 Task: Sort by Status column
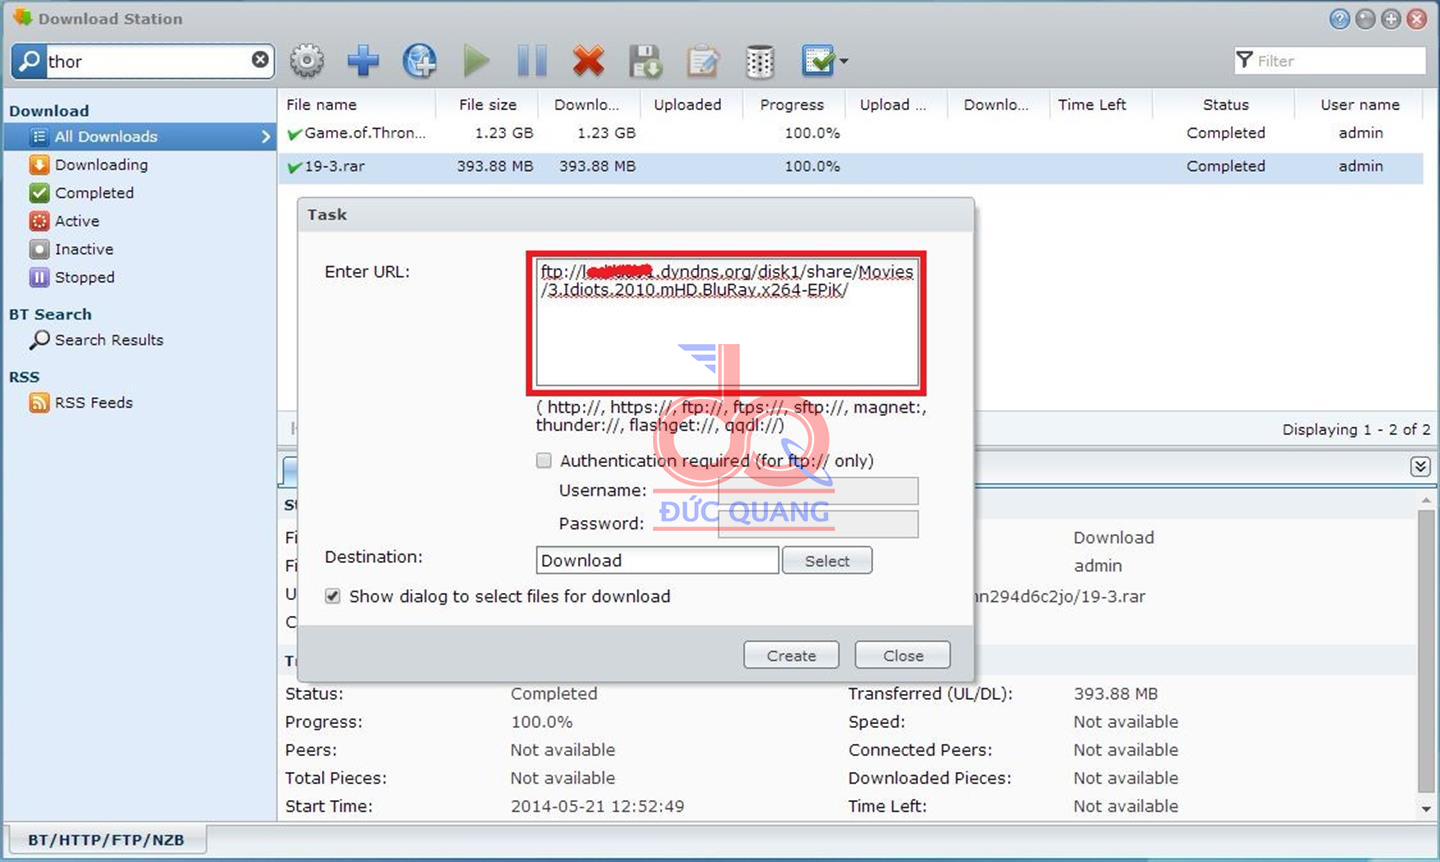(x=1225, y=104)
